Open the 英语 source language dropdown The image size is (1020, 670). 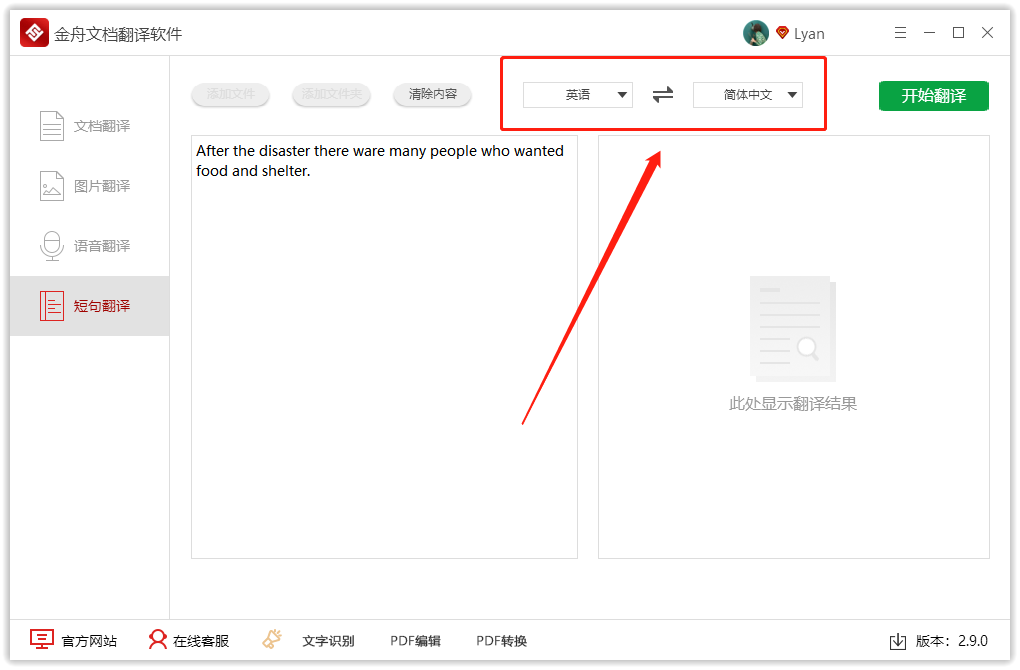tap(578, 95)
